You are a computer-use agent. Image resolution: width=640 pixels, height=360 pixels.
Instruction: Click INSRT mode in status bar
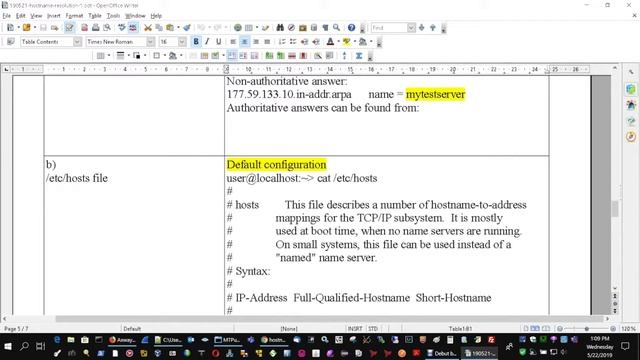point(355,329)
